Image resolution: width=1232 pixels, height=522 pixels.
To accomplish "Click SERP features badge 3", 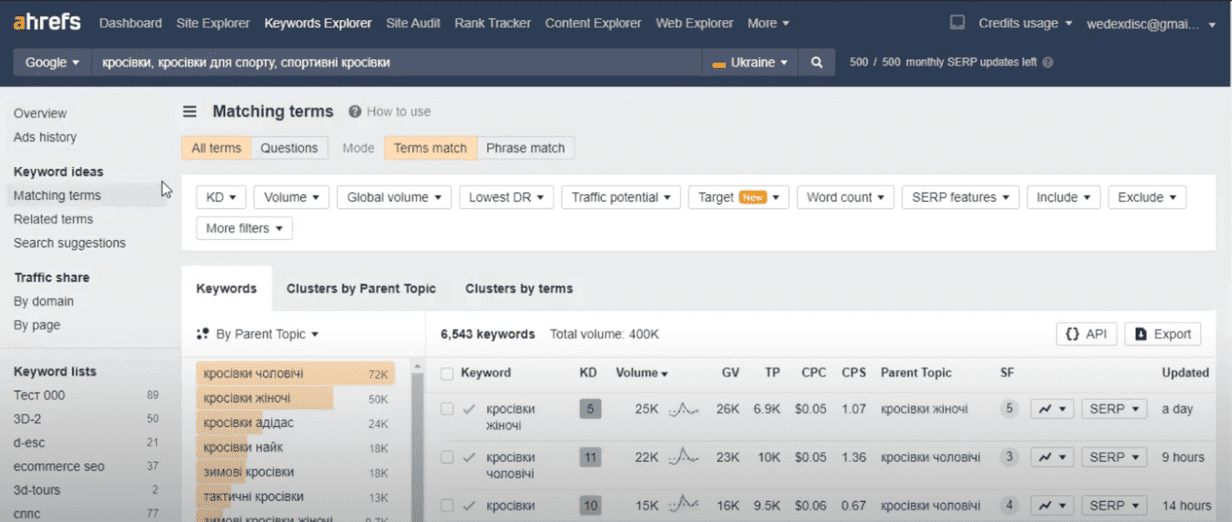I will click(x=1010, y=457).
